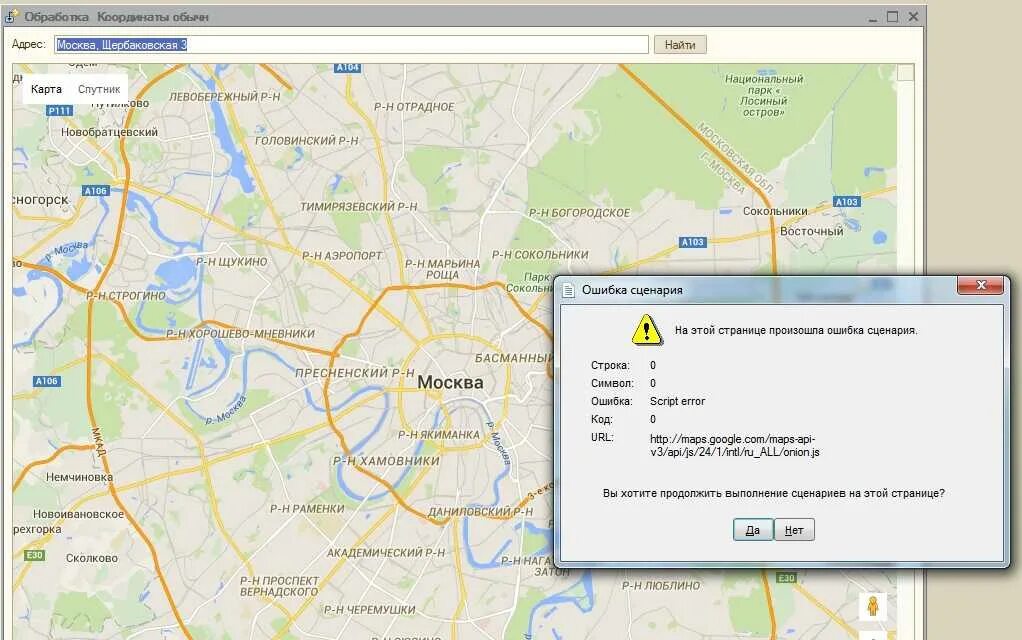1022x640 pixels.
Task: Click the Немчиновка label on map
Action: coord(80,477)
